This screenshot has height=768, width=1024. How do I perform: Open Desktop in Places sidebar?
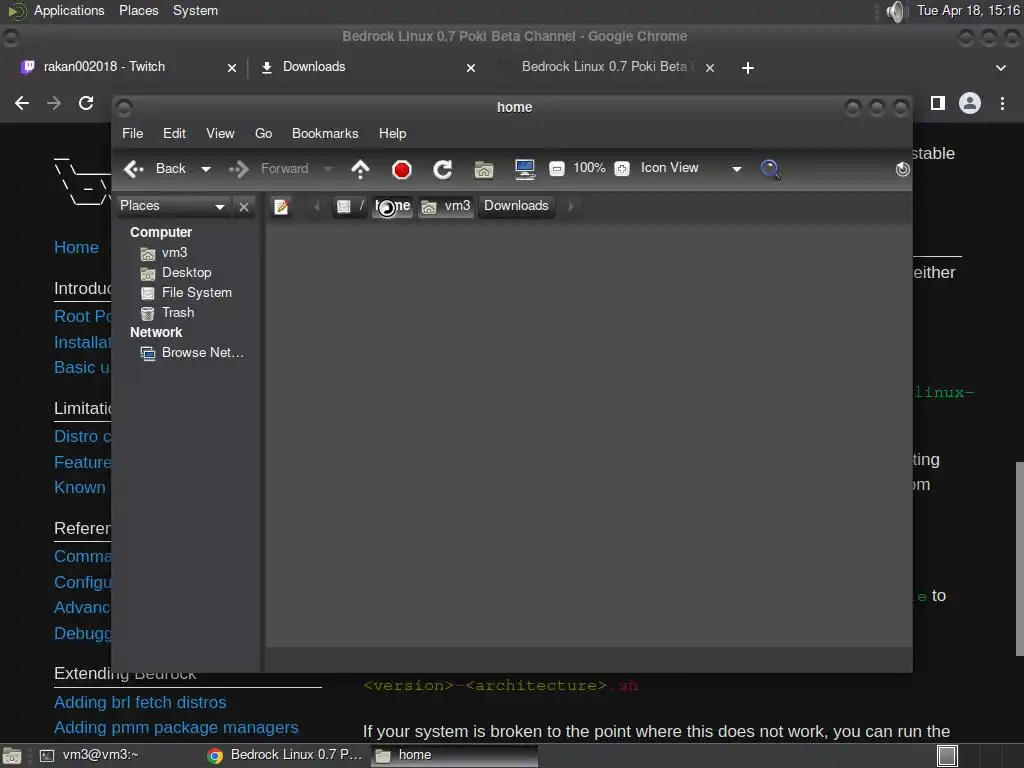[x=176, y=273]
